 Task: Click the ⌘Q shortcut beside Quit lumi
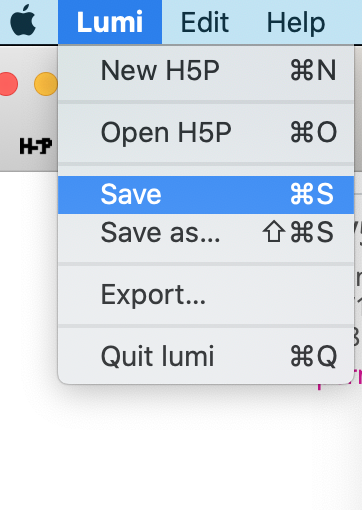(x=313, y=357)
